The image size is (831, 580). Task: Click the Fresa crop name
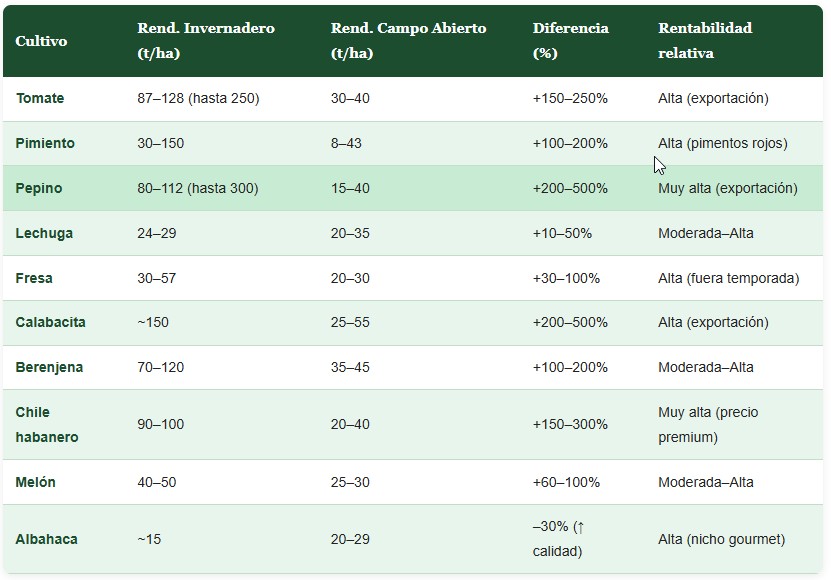[34, 278]
